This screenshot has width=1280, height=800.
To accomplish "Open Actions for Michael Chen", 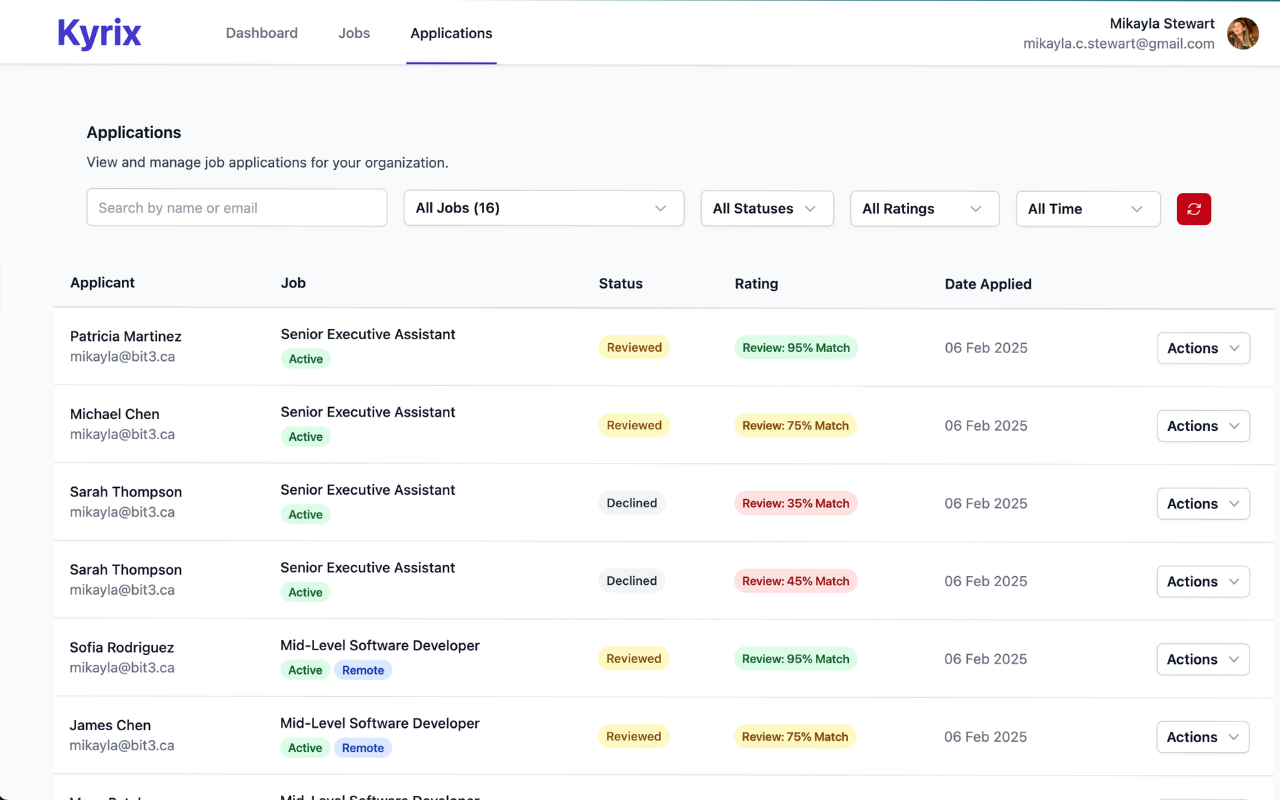I will point(1203,426).
